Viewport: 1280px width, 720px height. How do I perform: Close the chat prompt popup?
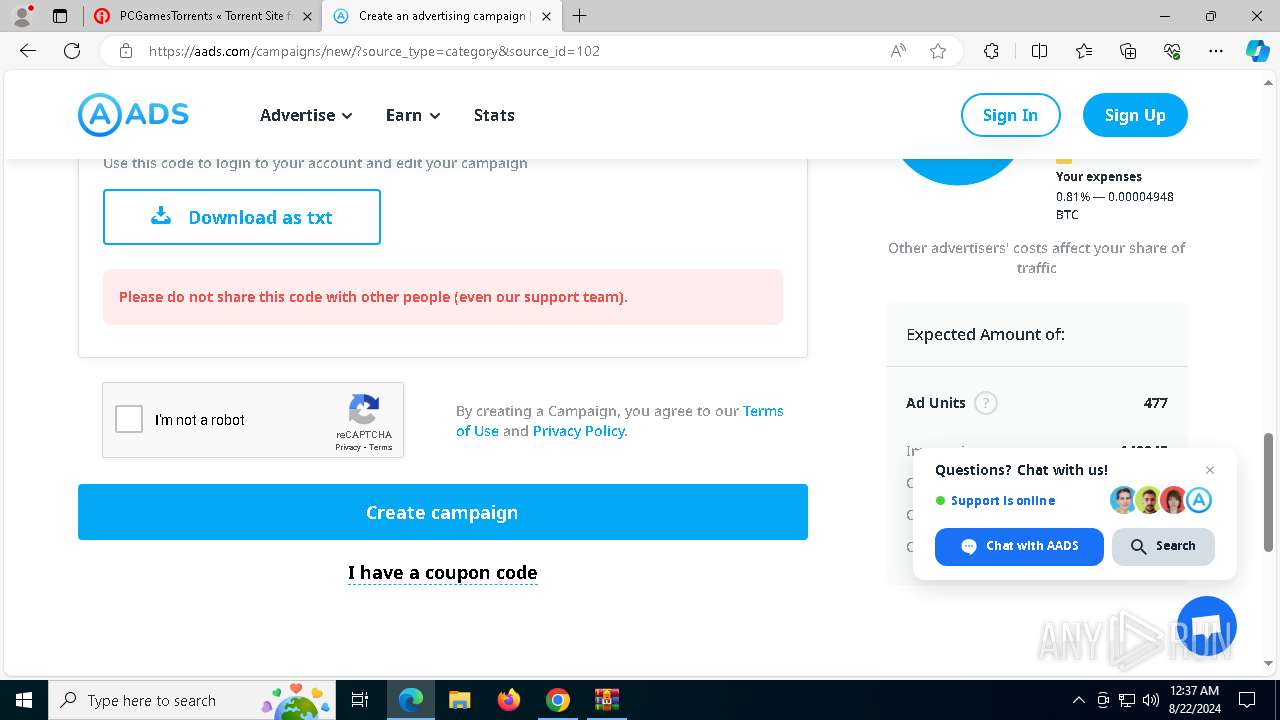point(1210,470)
